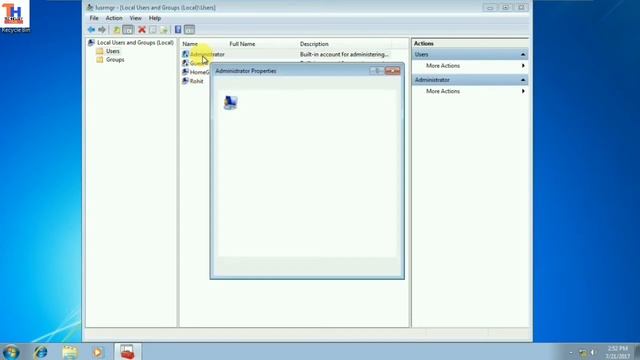Viewport: 640px width, 360px height.
Task: Expand More Actions arrow under Users
Action: point(523,66)
